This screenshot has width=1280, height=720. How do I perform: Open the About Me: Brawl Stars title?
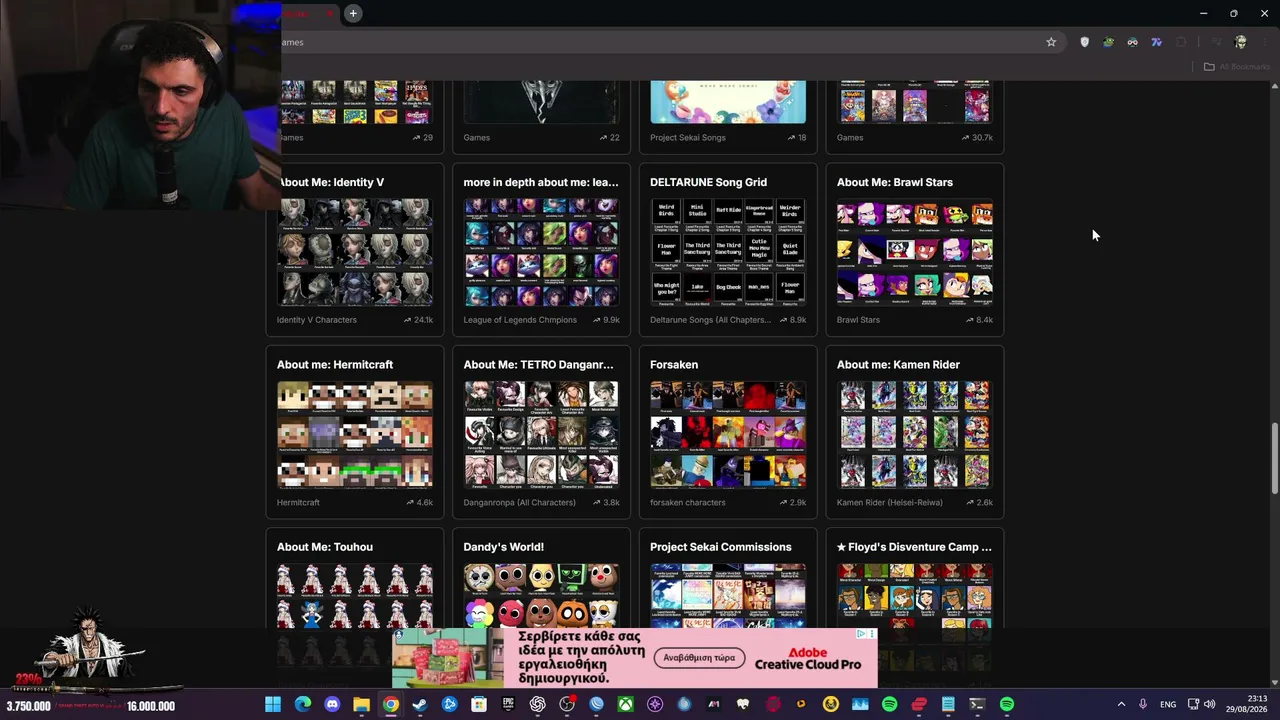point(895,182)
